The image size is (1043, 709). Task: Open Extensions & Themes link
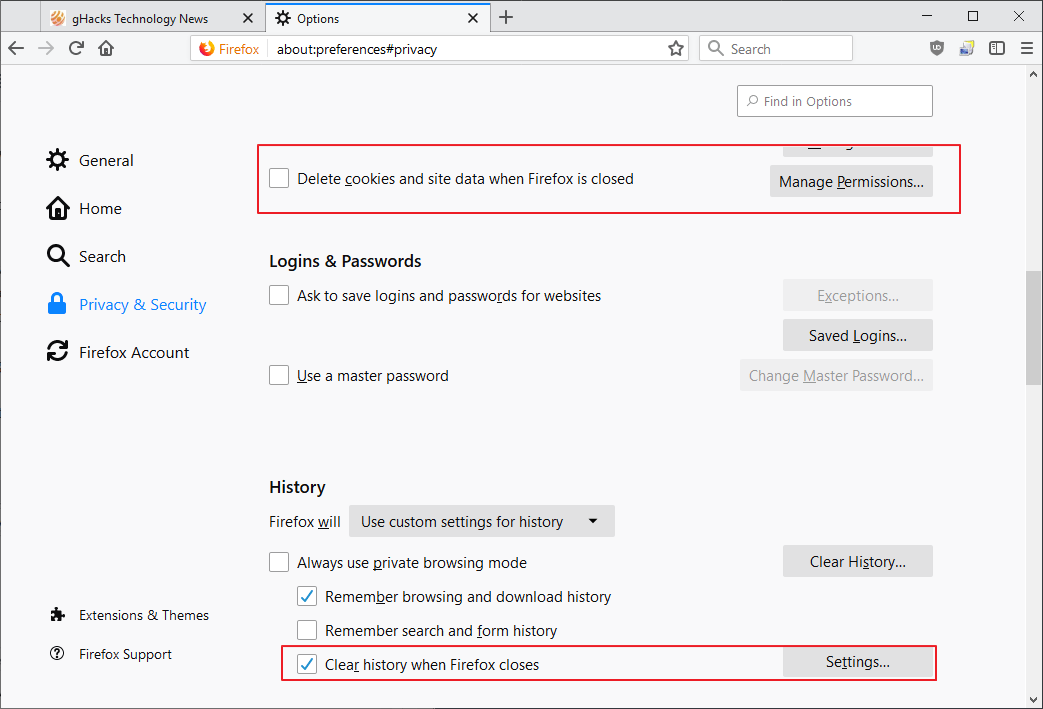144,615
